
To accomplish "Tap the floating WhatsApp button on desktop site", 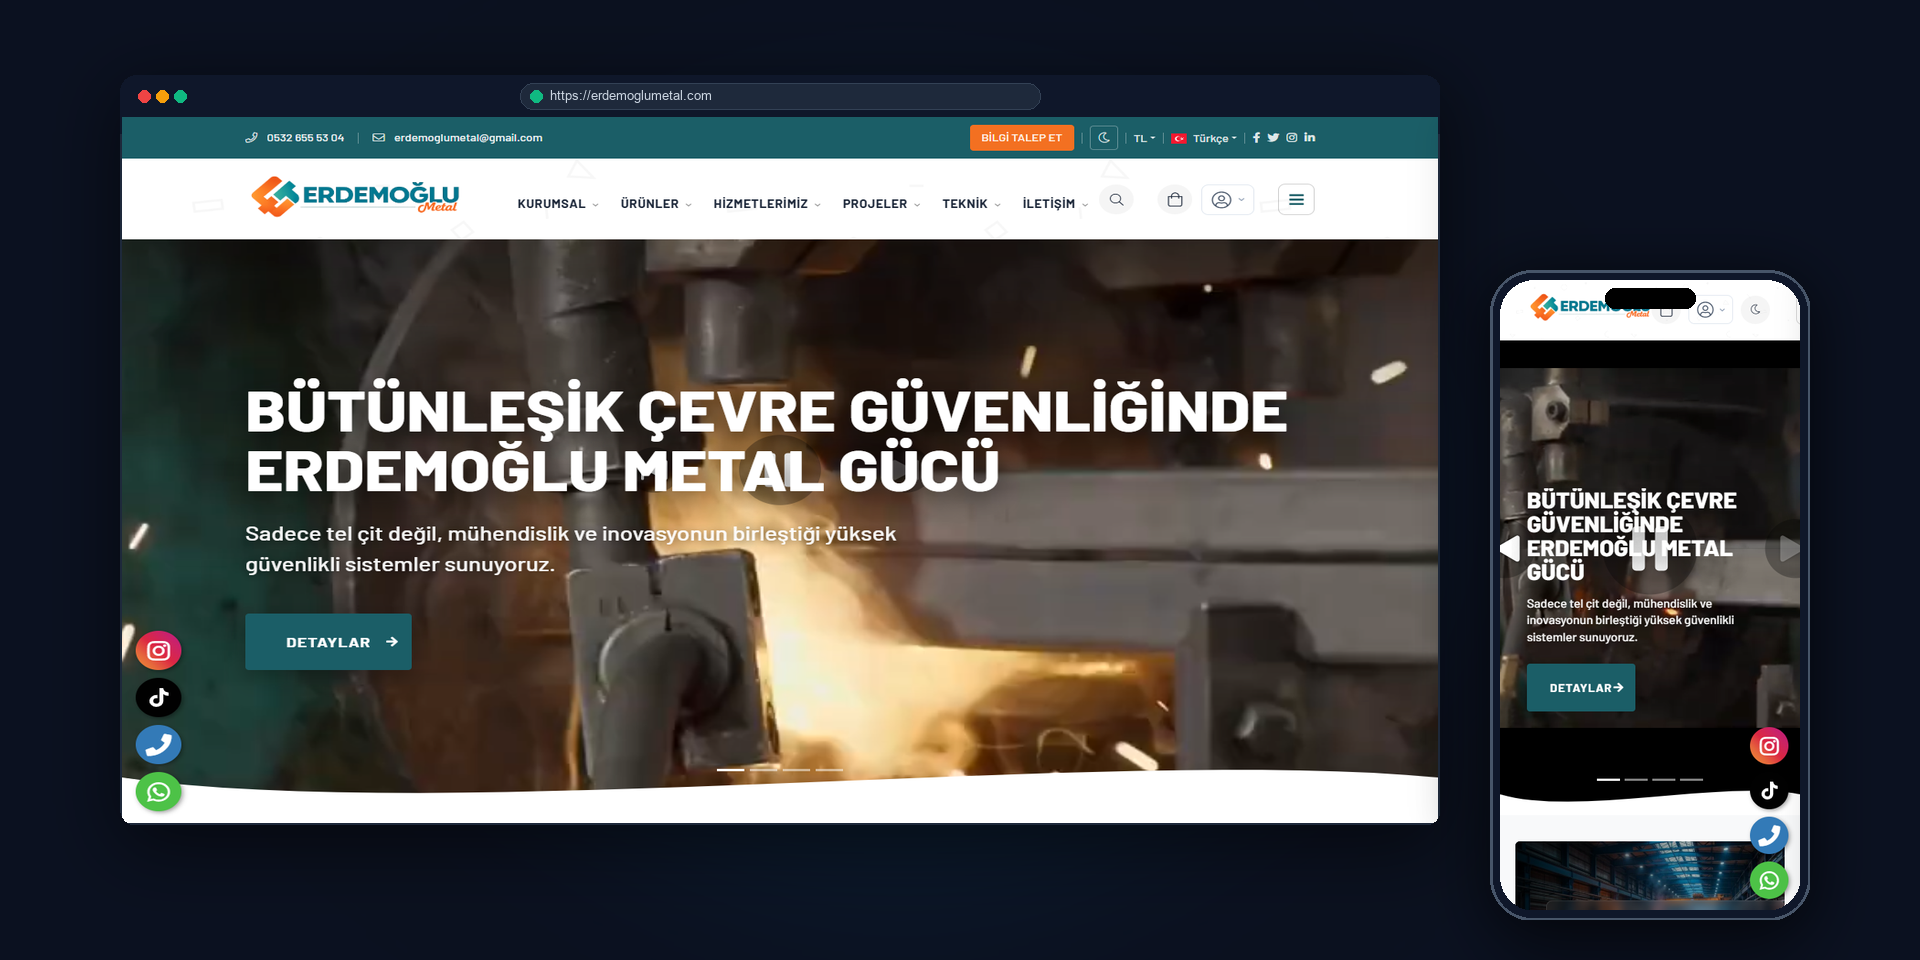I will (158, 792).
